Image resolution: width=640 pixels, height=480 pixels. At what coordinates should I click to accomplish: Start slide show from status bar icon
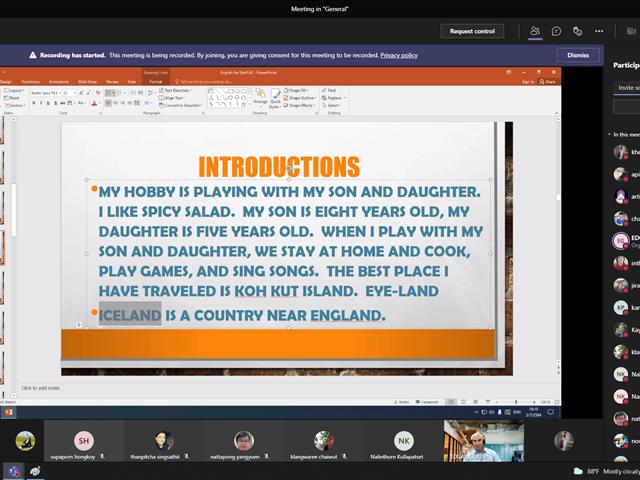coord(488,402)
